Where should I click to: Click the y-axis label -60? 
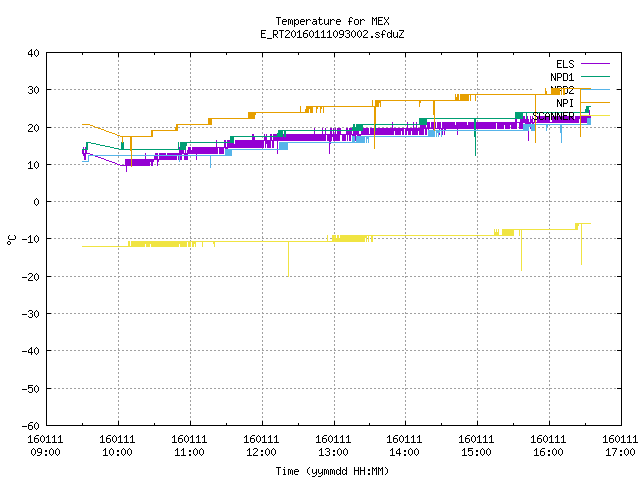tap(31, 426)
